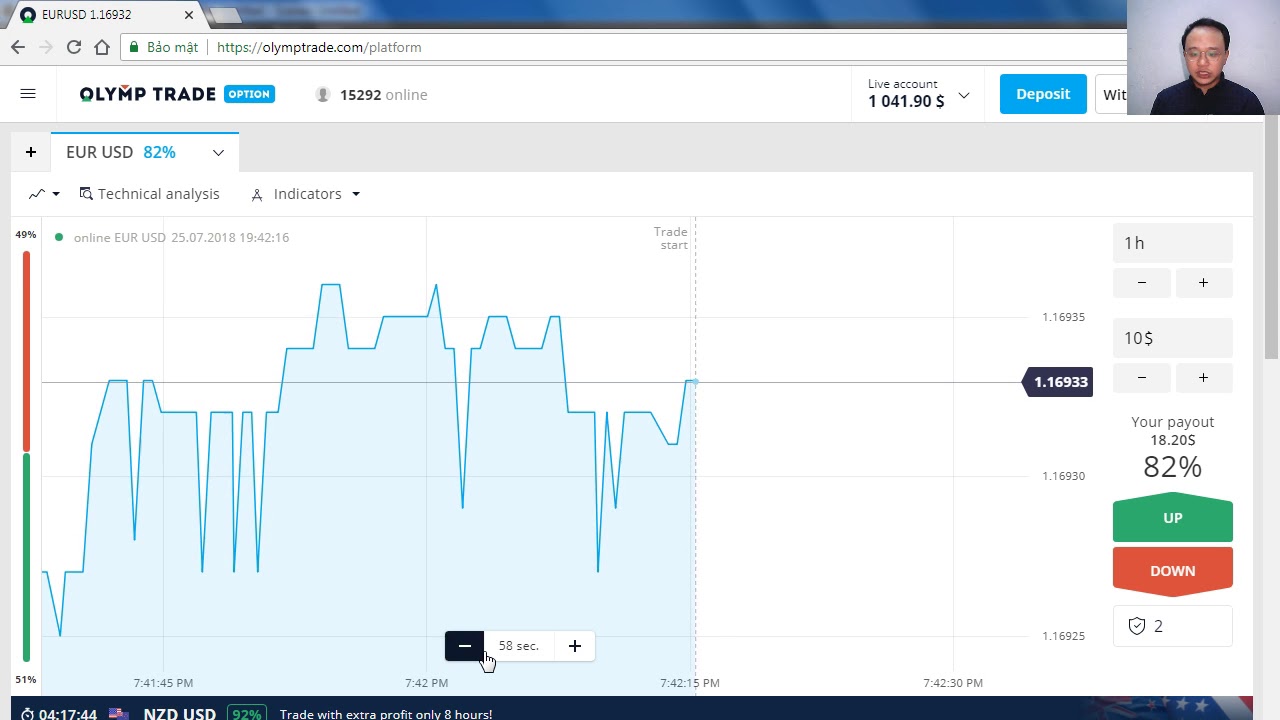Click the online users person icon
The width and height of the screenshot is (1280, 720).
[x=322, y=94]
